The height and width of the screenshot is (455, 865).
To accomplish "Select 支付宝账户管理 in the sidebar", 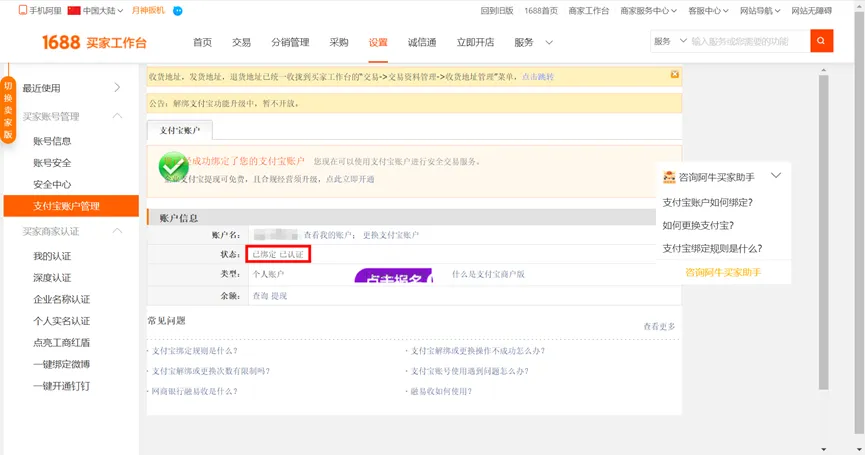I will tap(71, 206).
